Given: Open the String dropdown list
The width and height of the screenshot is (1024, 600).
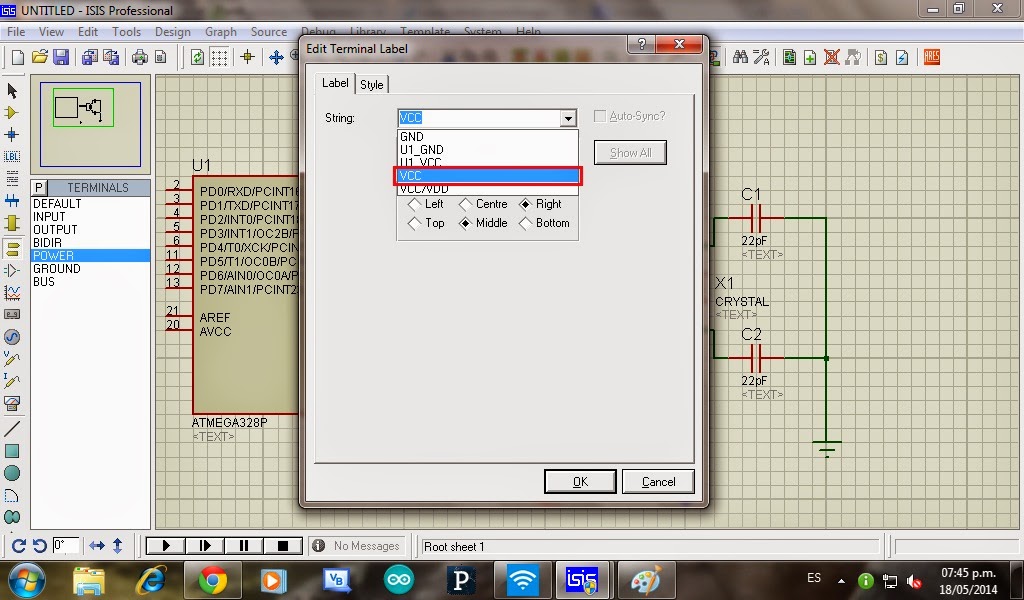Looking at the screenshot, I should pyautogui.click(x=566, y=117).
